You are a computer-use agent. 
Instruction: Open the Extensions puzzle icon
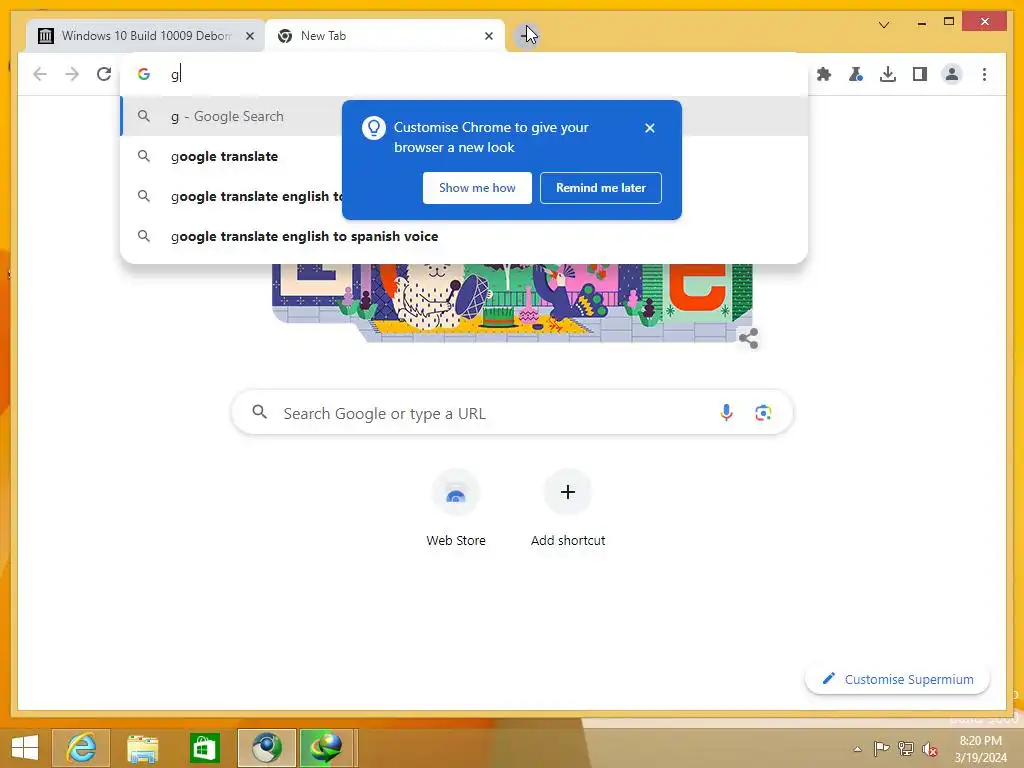(824, 74)
